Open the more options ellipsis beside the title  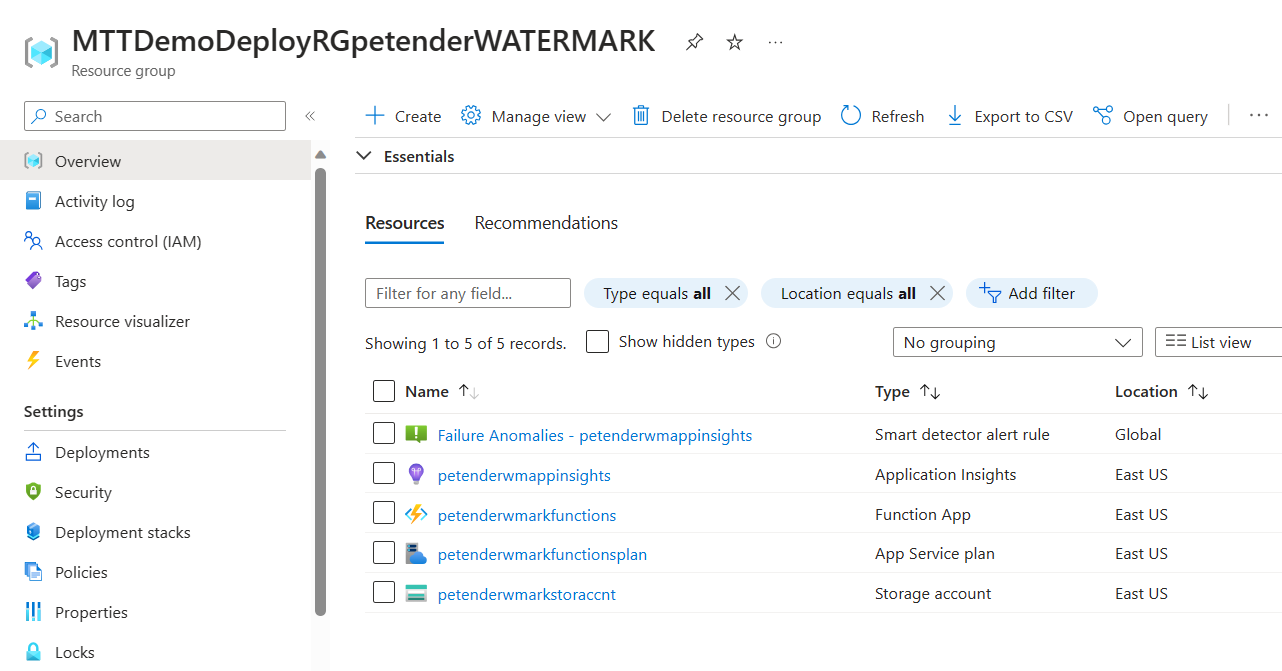[x=775, y=43]
